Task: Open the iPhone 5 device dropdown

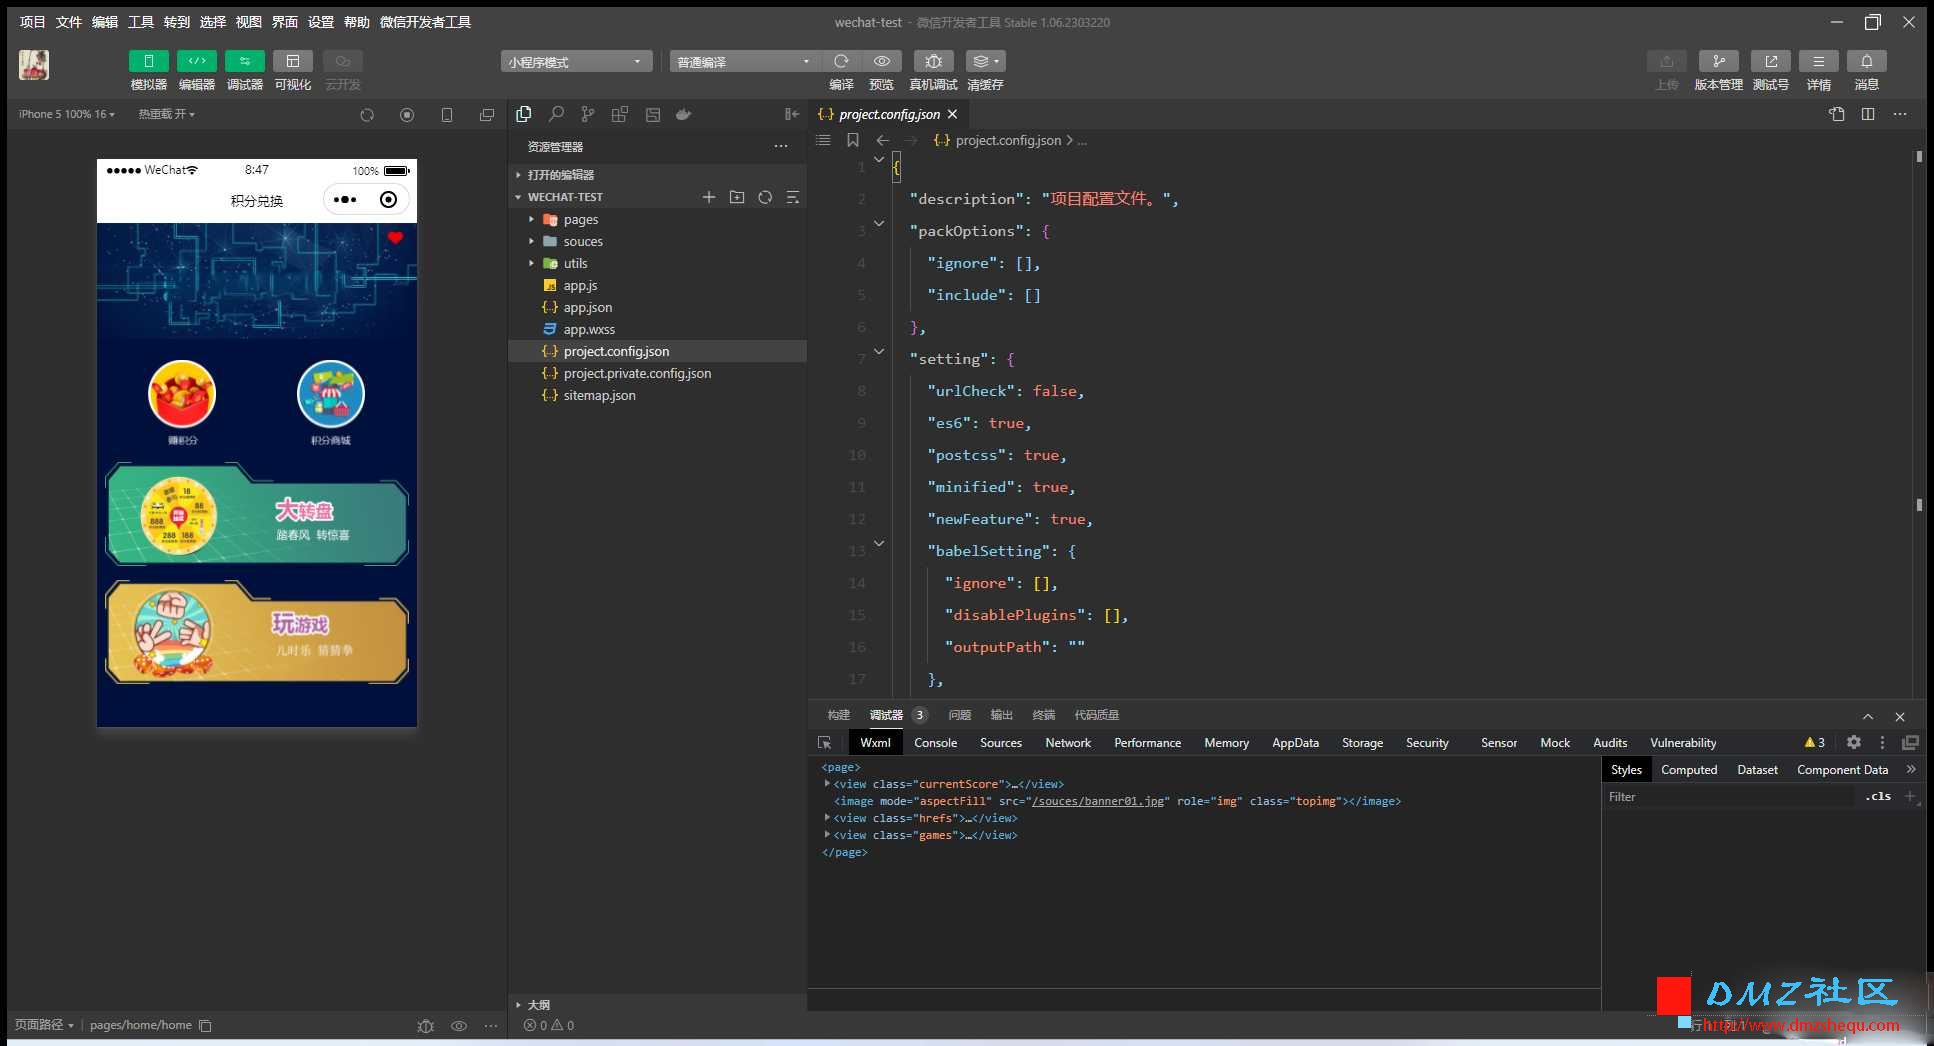Action: tap(67, 114)
